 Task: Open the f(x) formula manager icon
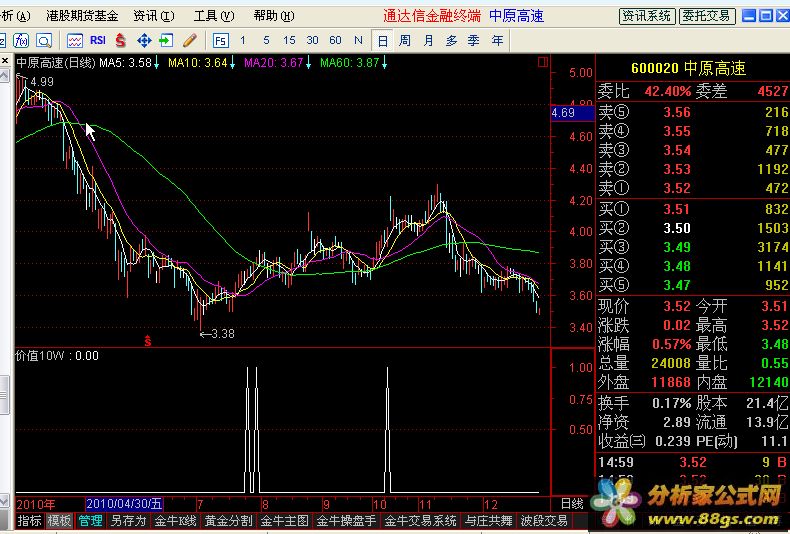coord(22,40)
